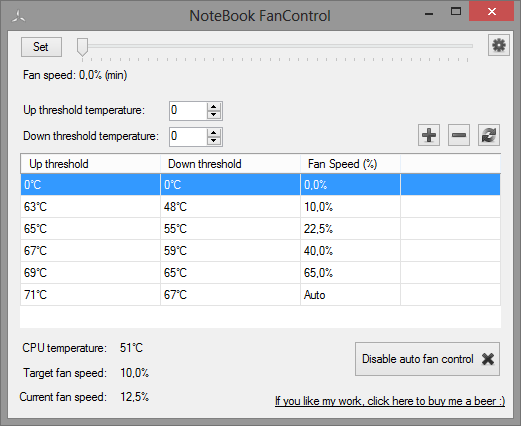
Task: Click the fan speed slider thumb
Action: point(82,47)
